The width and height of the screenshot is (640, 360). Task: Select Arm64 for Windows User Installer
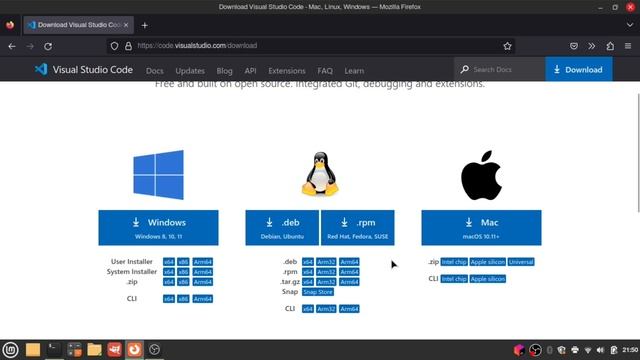[202, 262]
